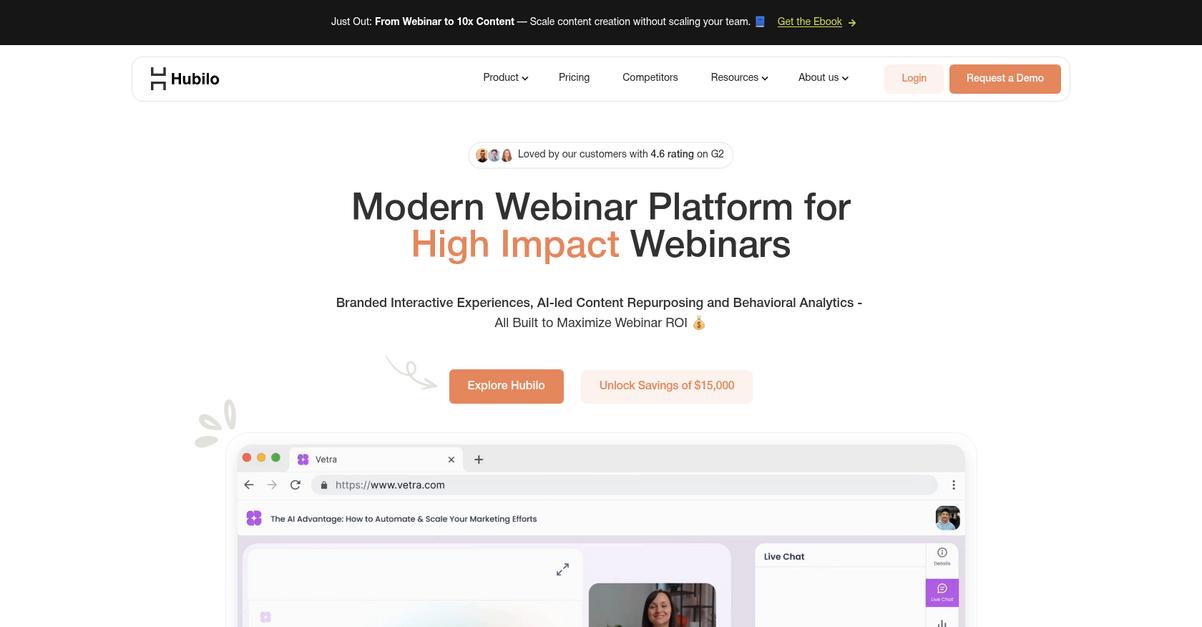
Task: Click the Vetra browser tab in mockup
Action: pos(375,459)
